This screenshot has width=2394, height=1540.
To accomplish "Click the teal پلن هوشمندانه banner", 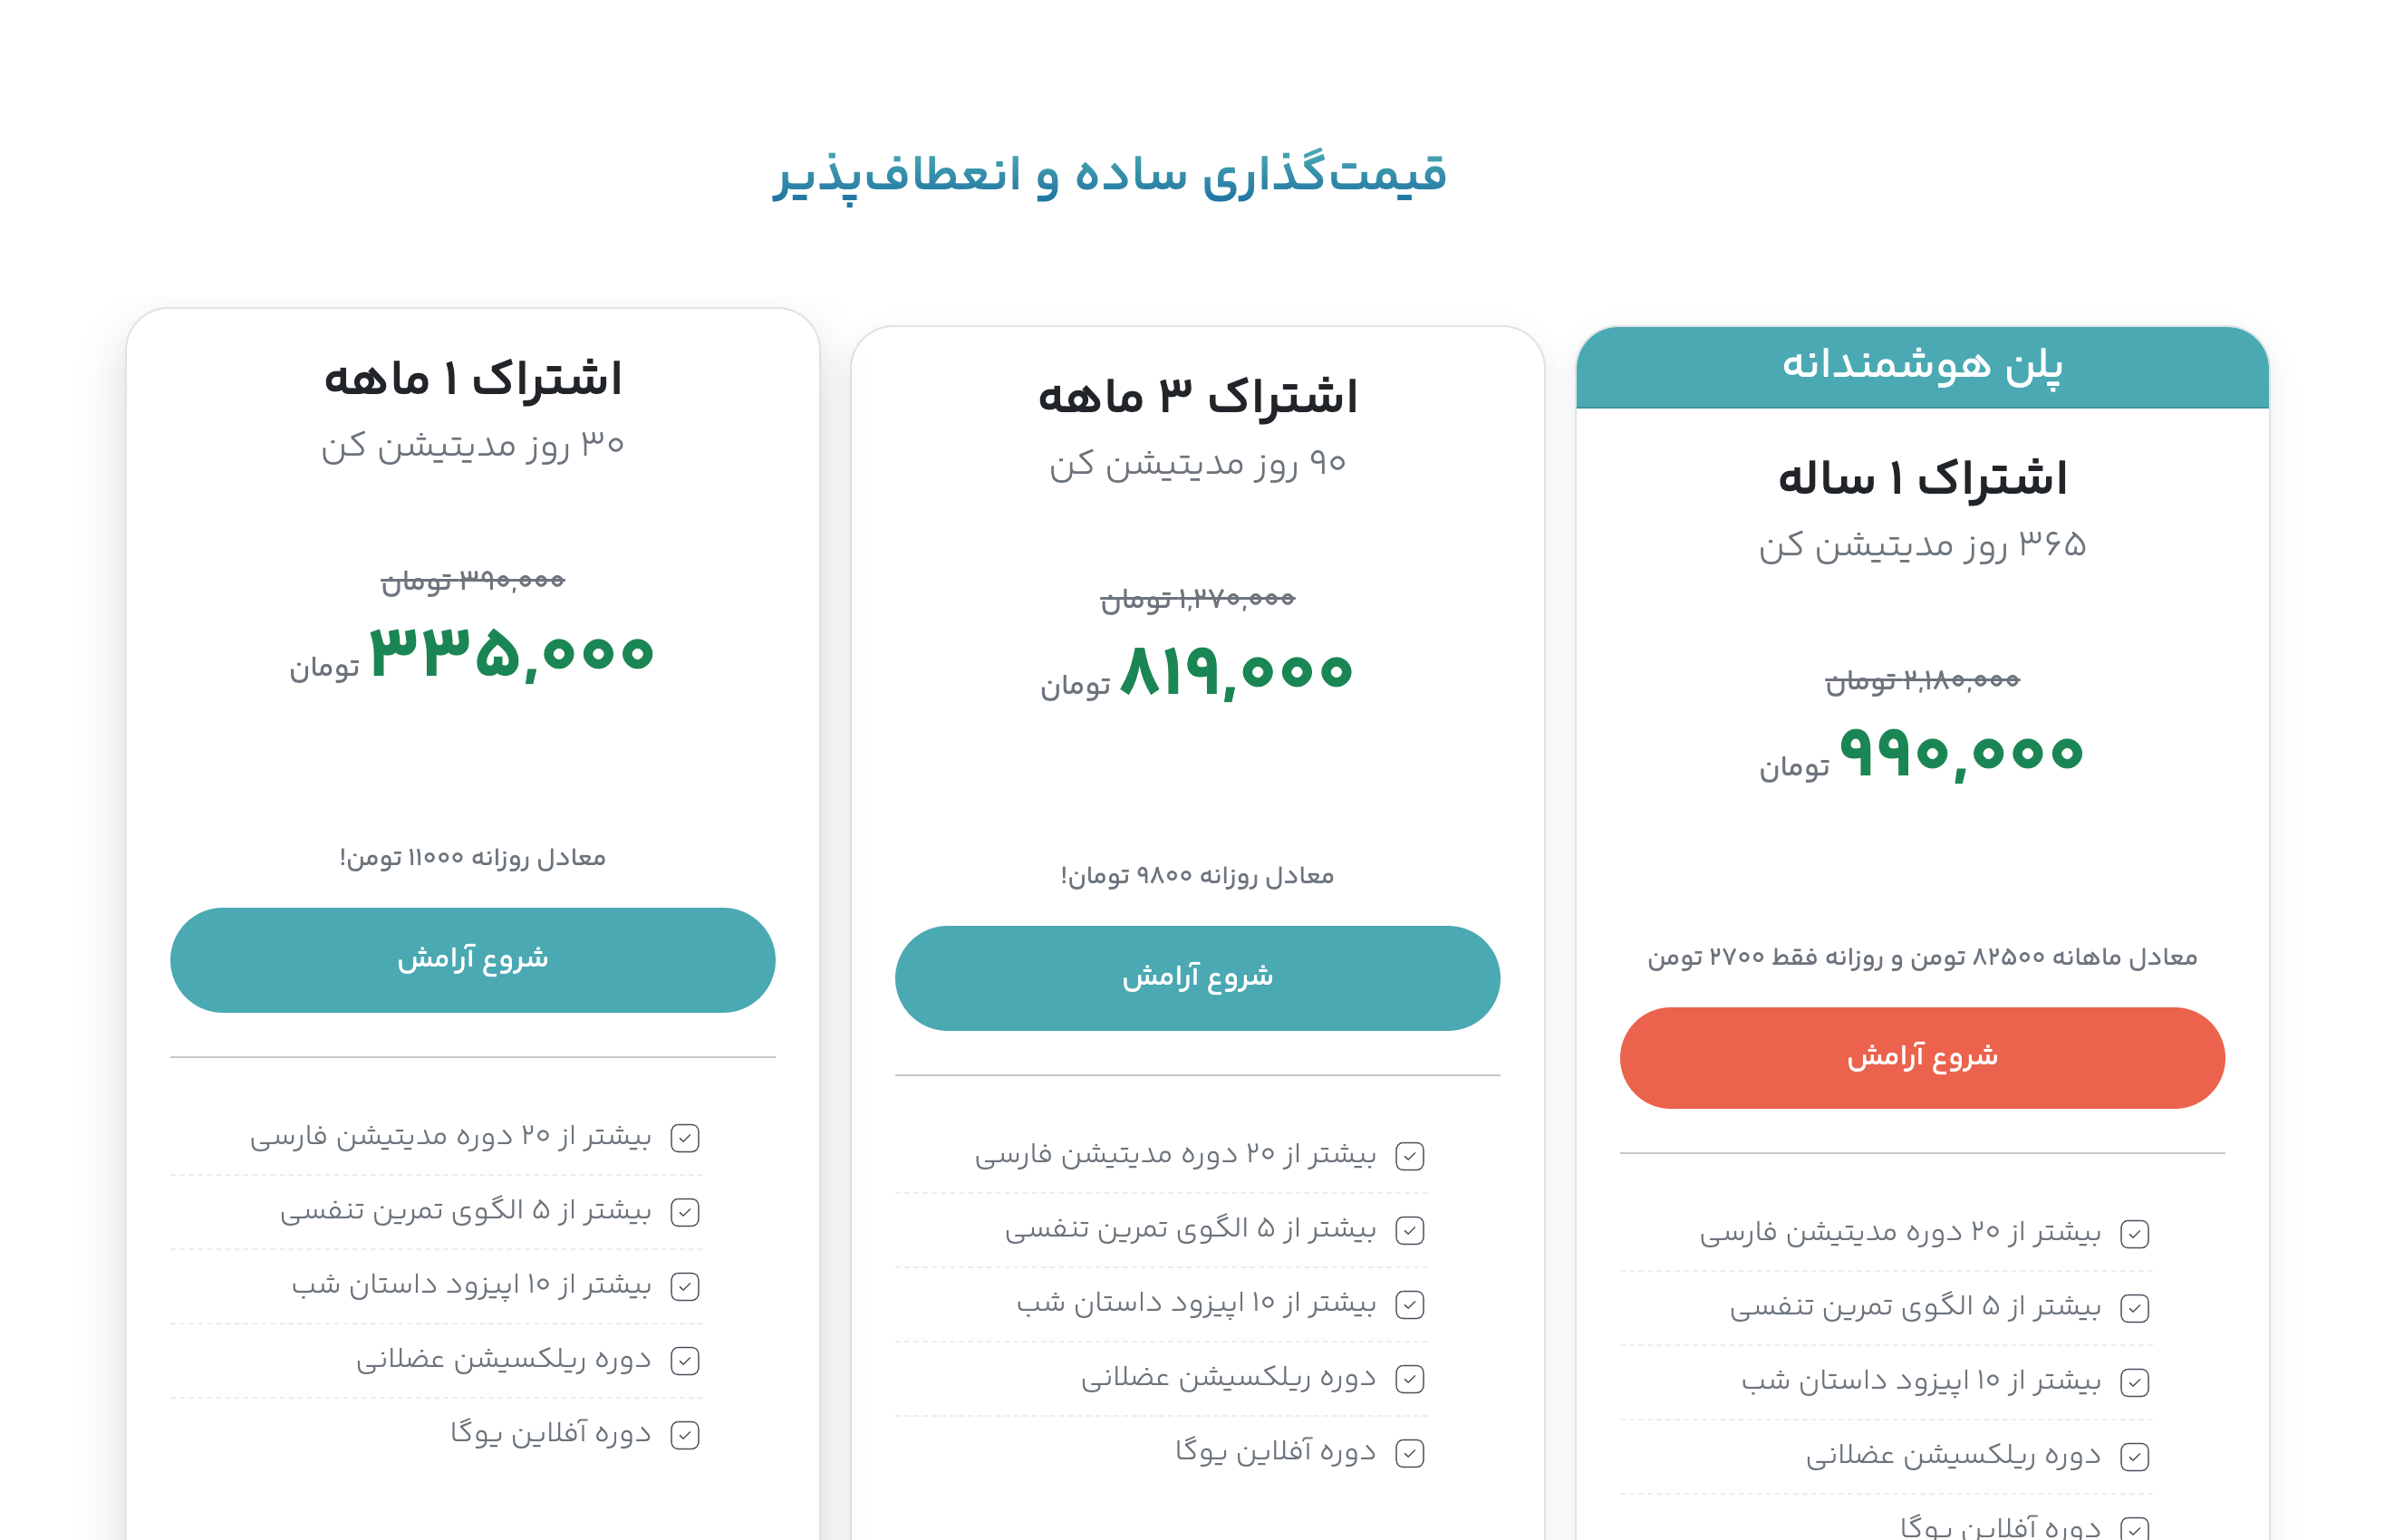I will (1921, 366).
